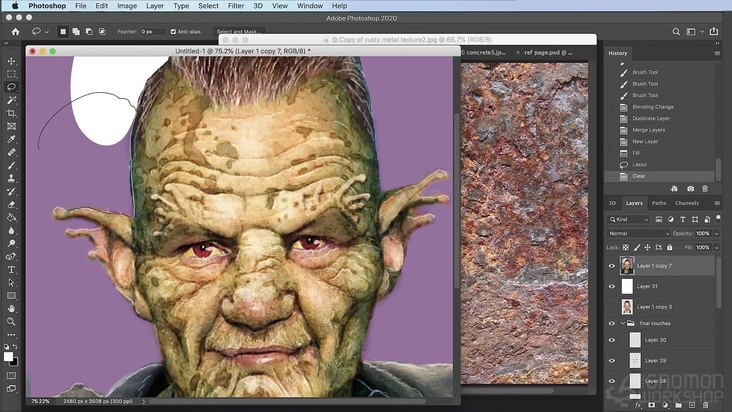
Task: Select the Magic Wand tool
Action: [x=11, y=100]
